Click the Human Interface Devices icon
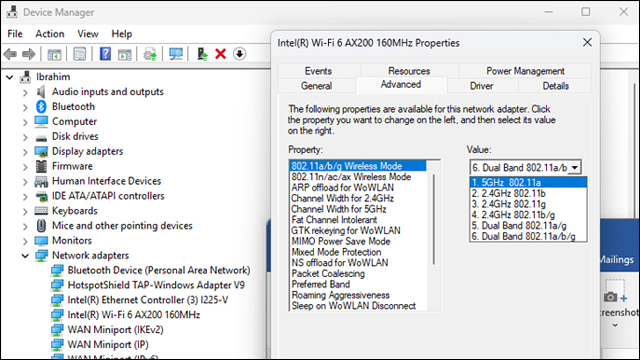The width and height of the screenshot is (640, 360). click(x=41, y=181)
